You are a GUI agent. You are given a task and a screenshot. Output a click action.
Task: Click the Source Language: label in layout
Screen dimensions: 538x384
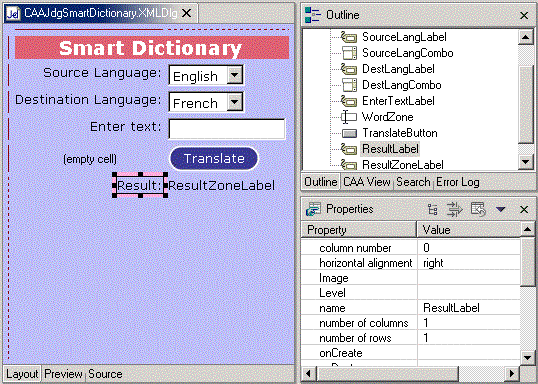coord(102,73)
